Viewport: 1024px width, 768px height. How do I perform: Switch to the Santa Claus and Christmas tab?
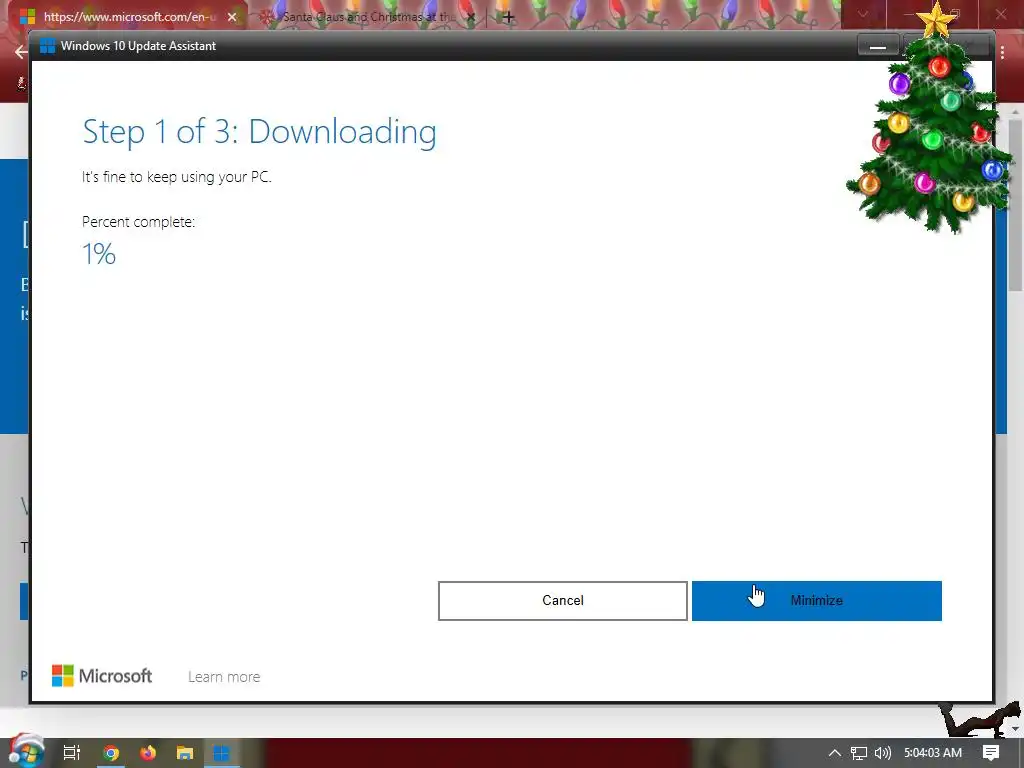369,17
